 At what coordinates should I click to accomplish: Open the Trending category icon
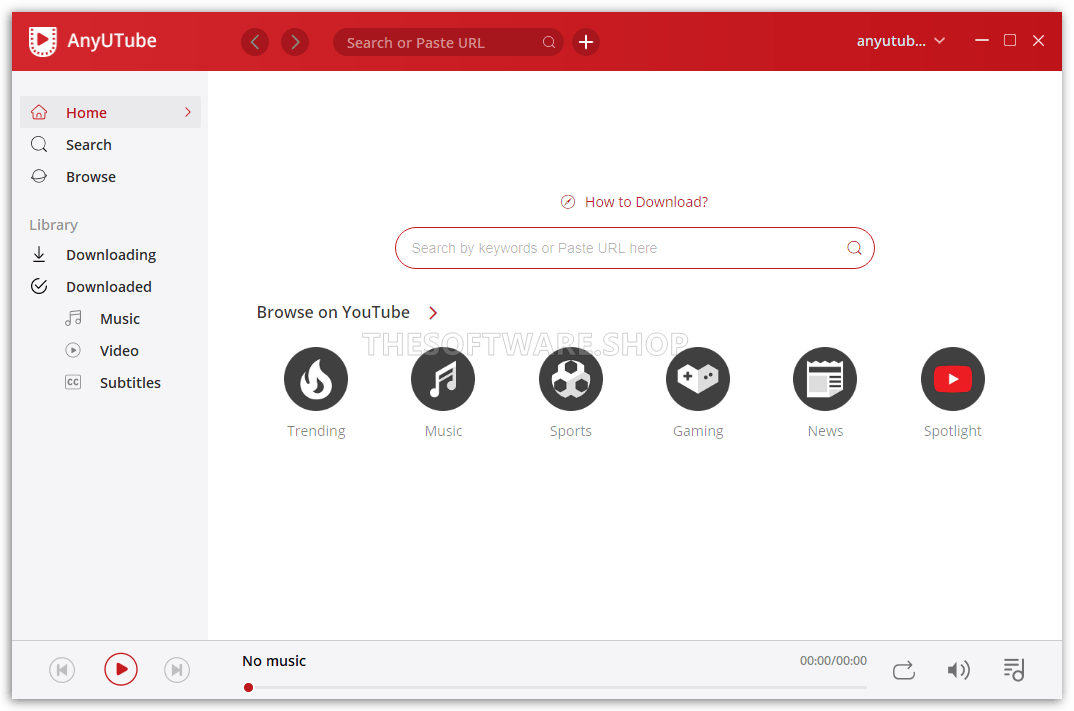316,379
